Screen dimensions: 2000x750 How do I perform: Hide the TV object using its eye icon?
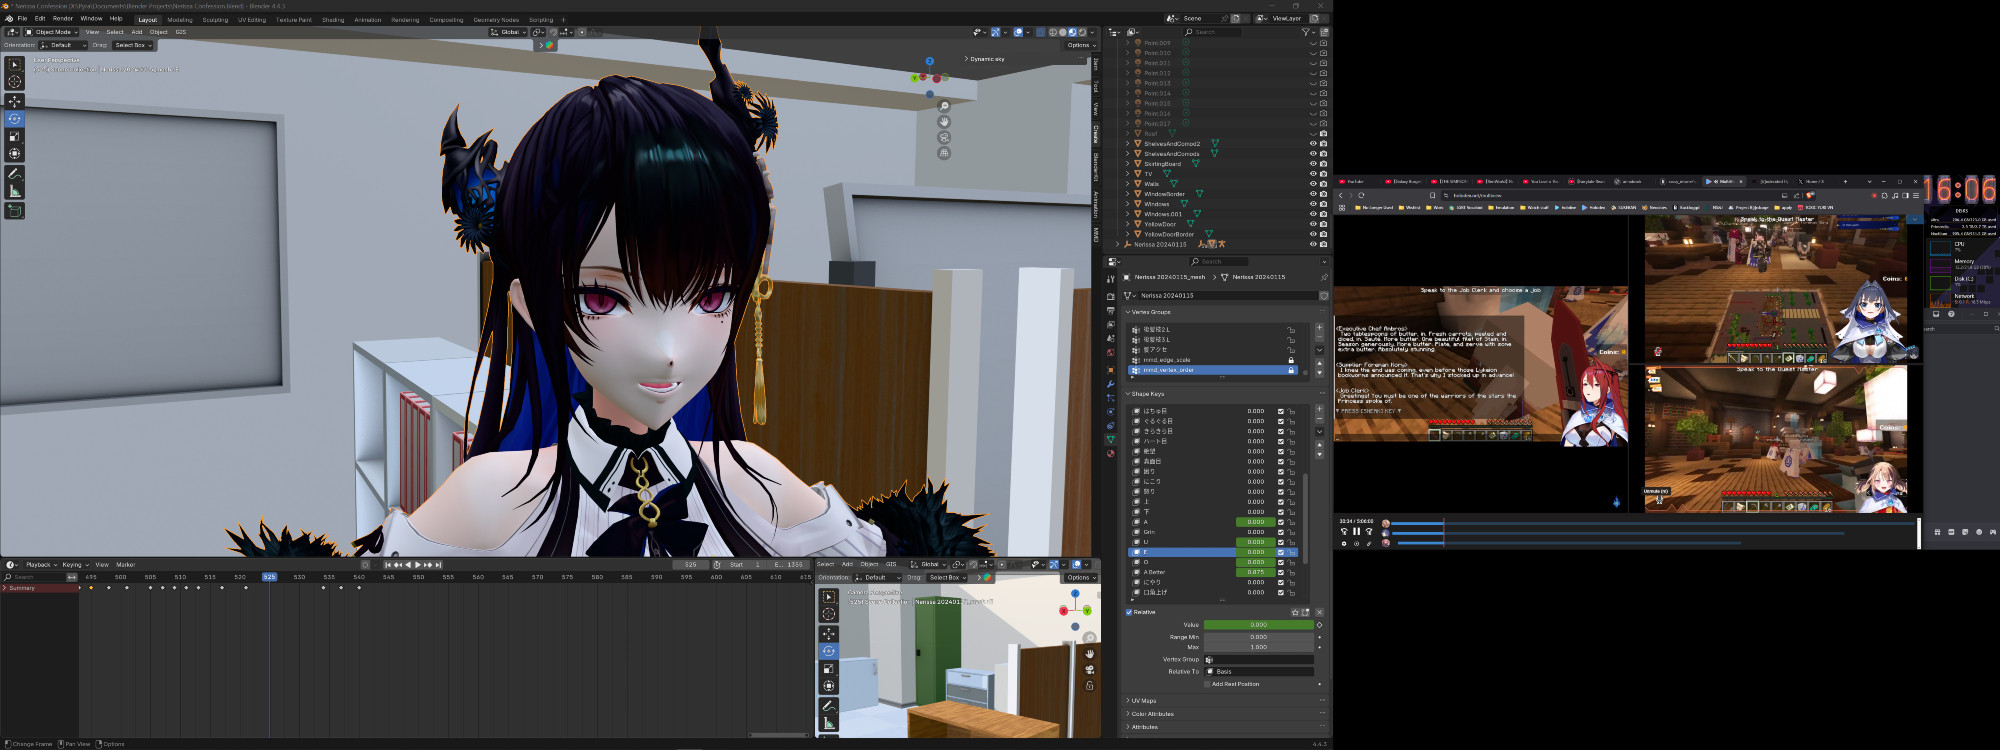coord(1313,174)
